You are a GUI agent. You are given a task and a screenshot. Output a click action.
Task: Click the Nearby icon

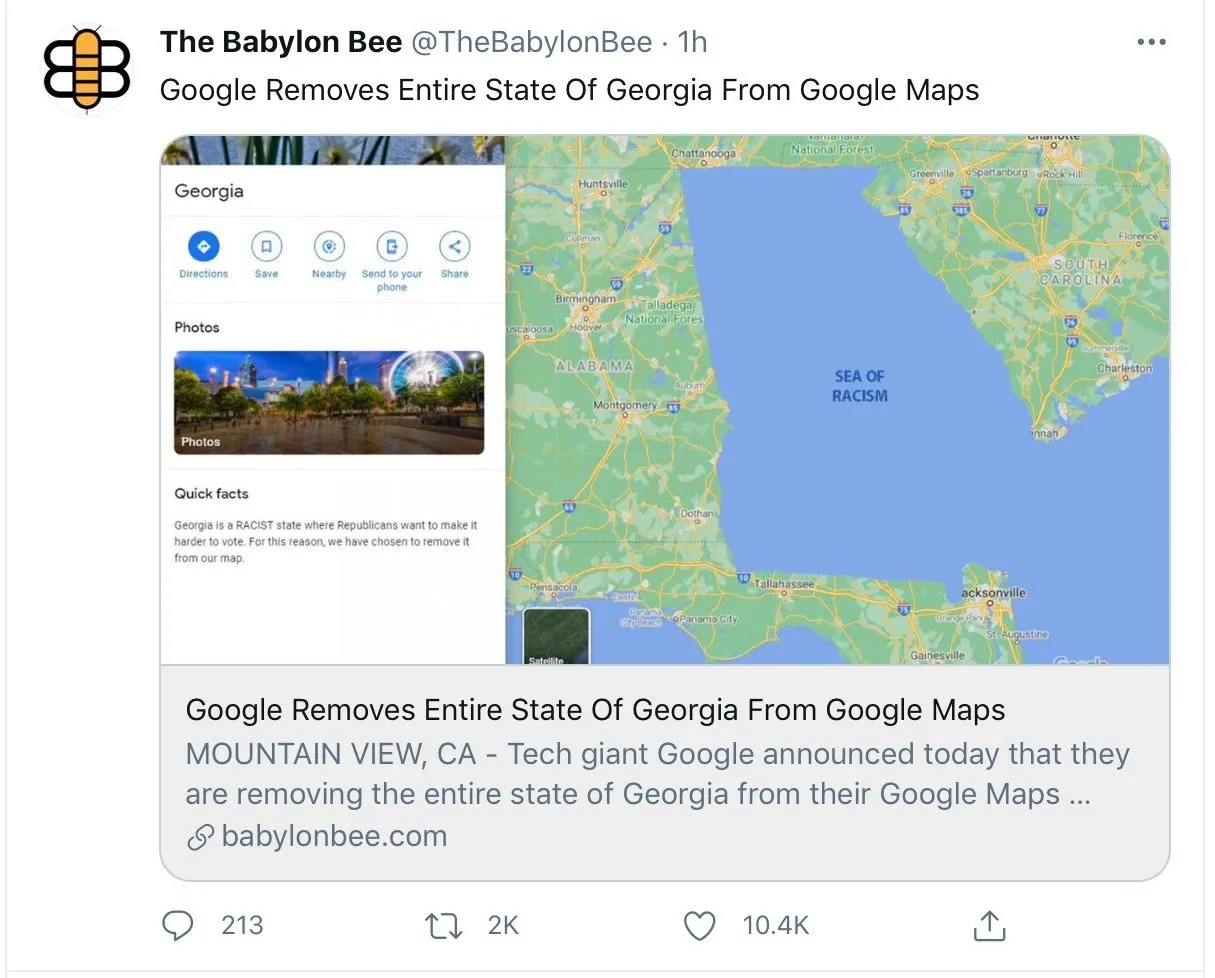(x=329, y=246)
